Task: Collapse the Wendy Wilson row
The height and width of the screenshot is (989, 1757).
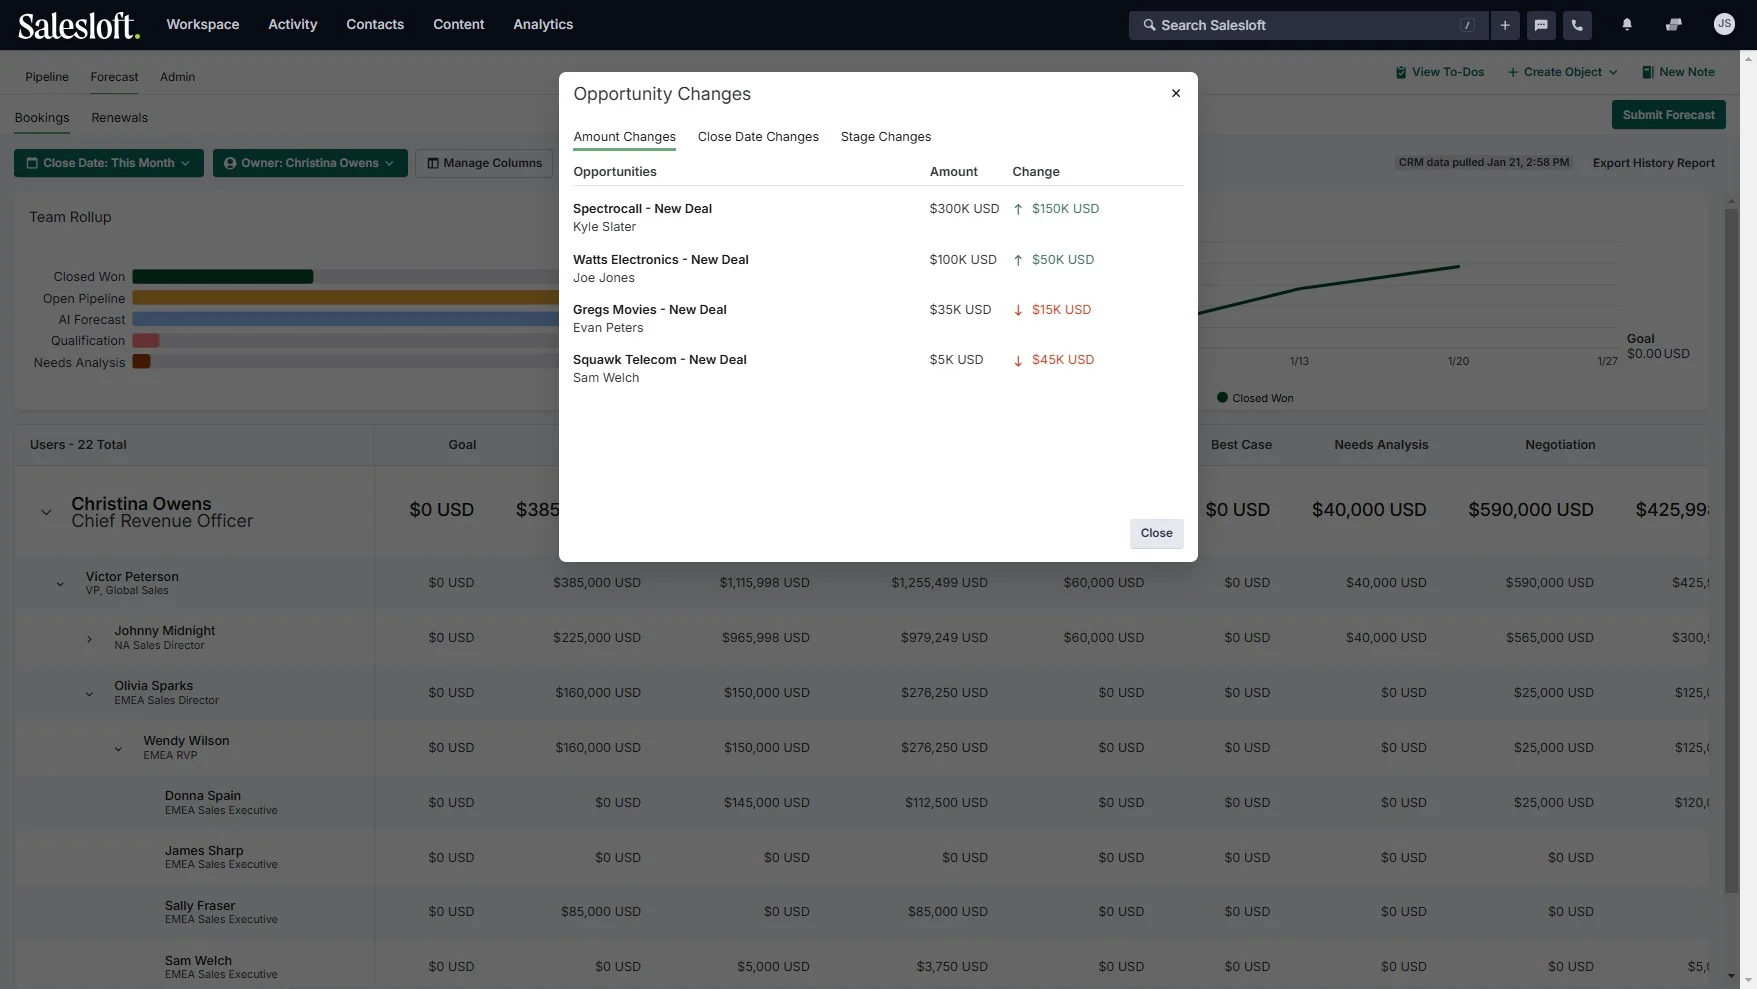Action: [118, 749]
